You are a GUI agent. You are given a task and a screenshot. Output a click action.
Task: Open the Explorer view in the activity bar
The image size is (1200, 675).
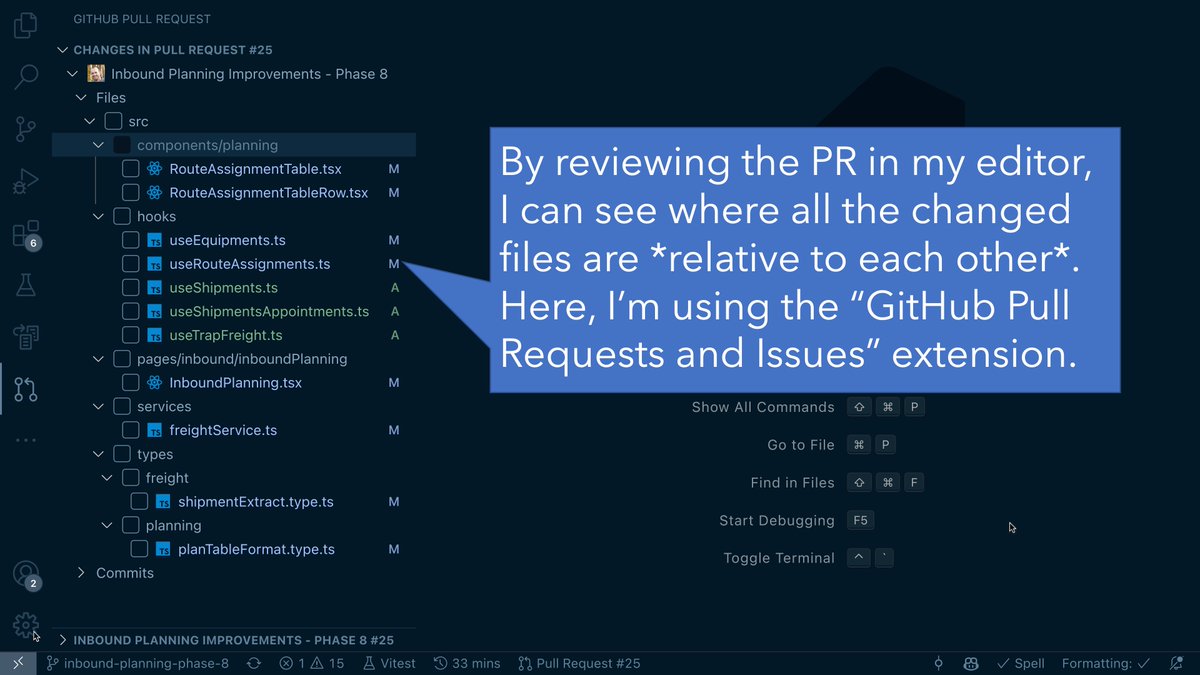[26, 24]
